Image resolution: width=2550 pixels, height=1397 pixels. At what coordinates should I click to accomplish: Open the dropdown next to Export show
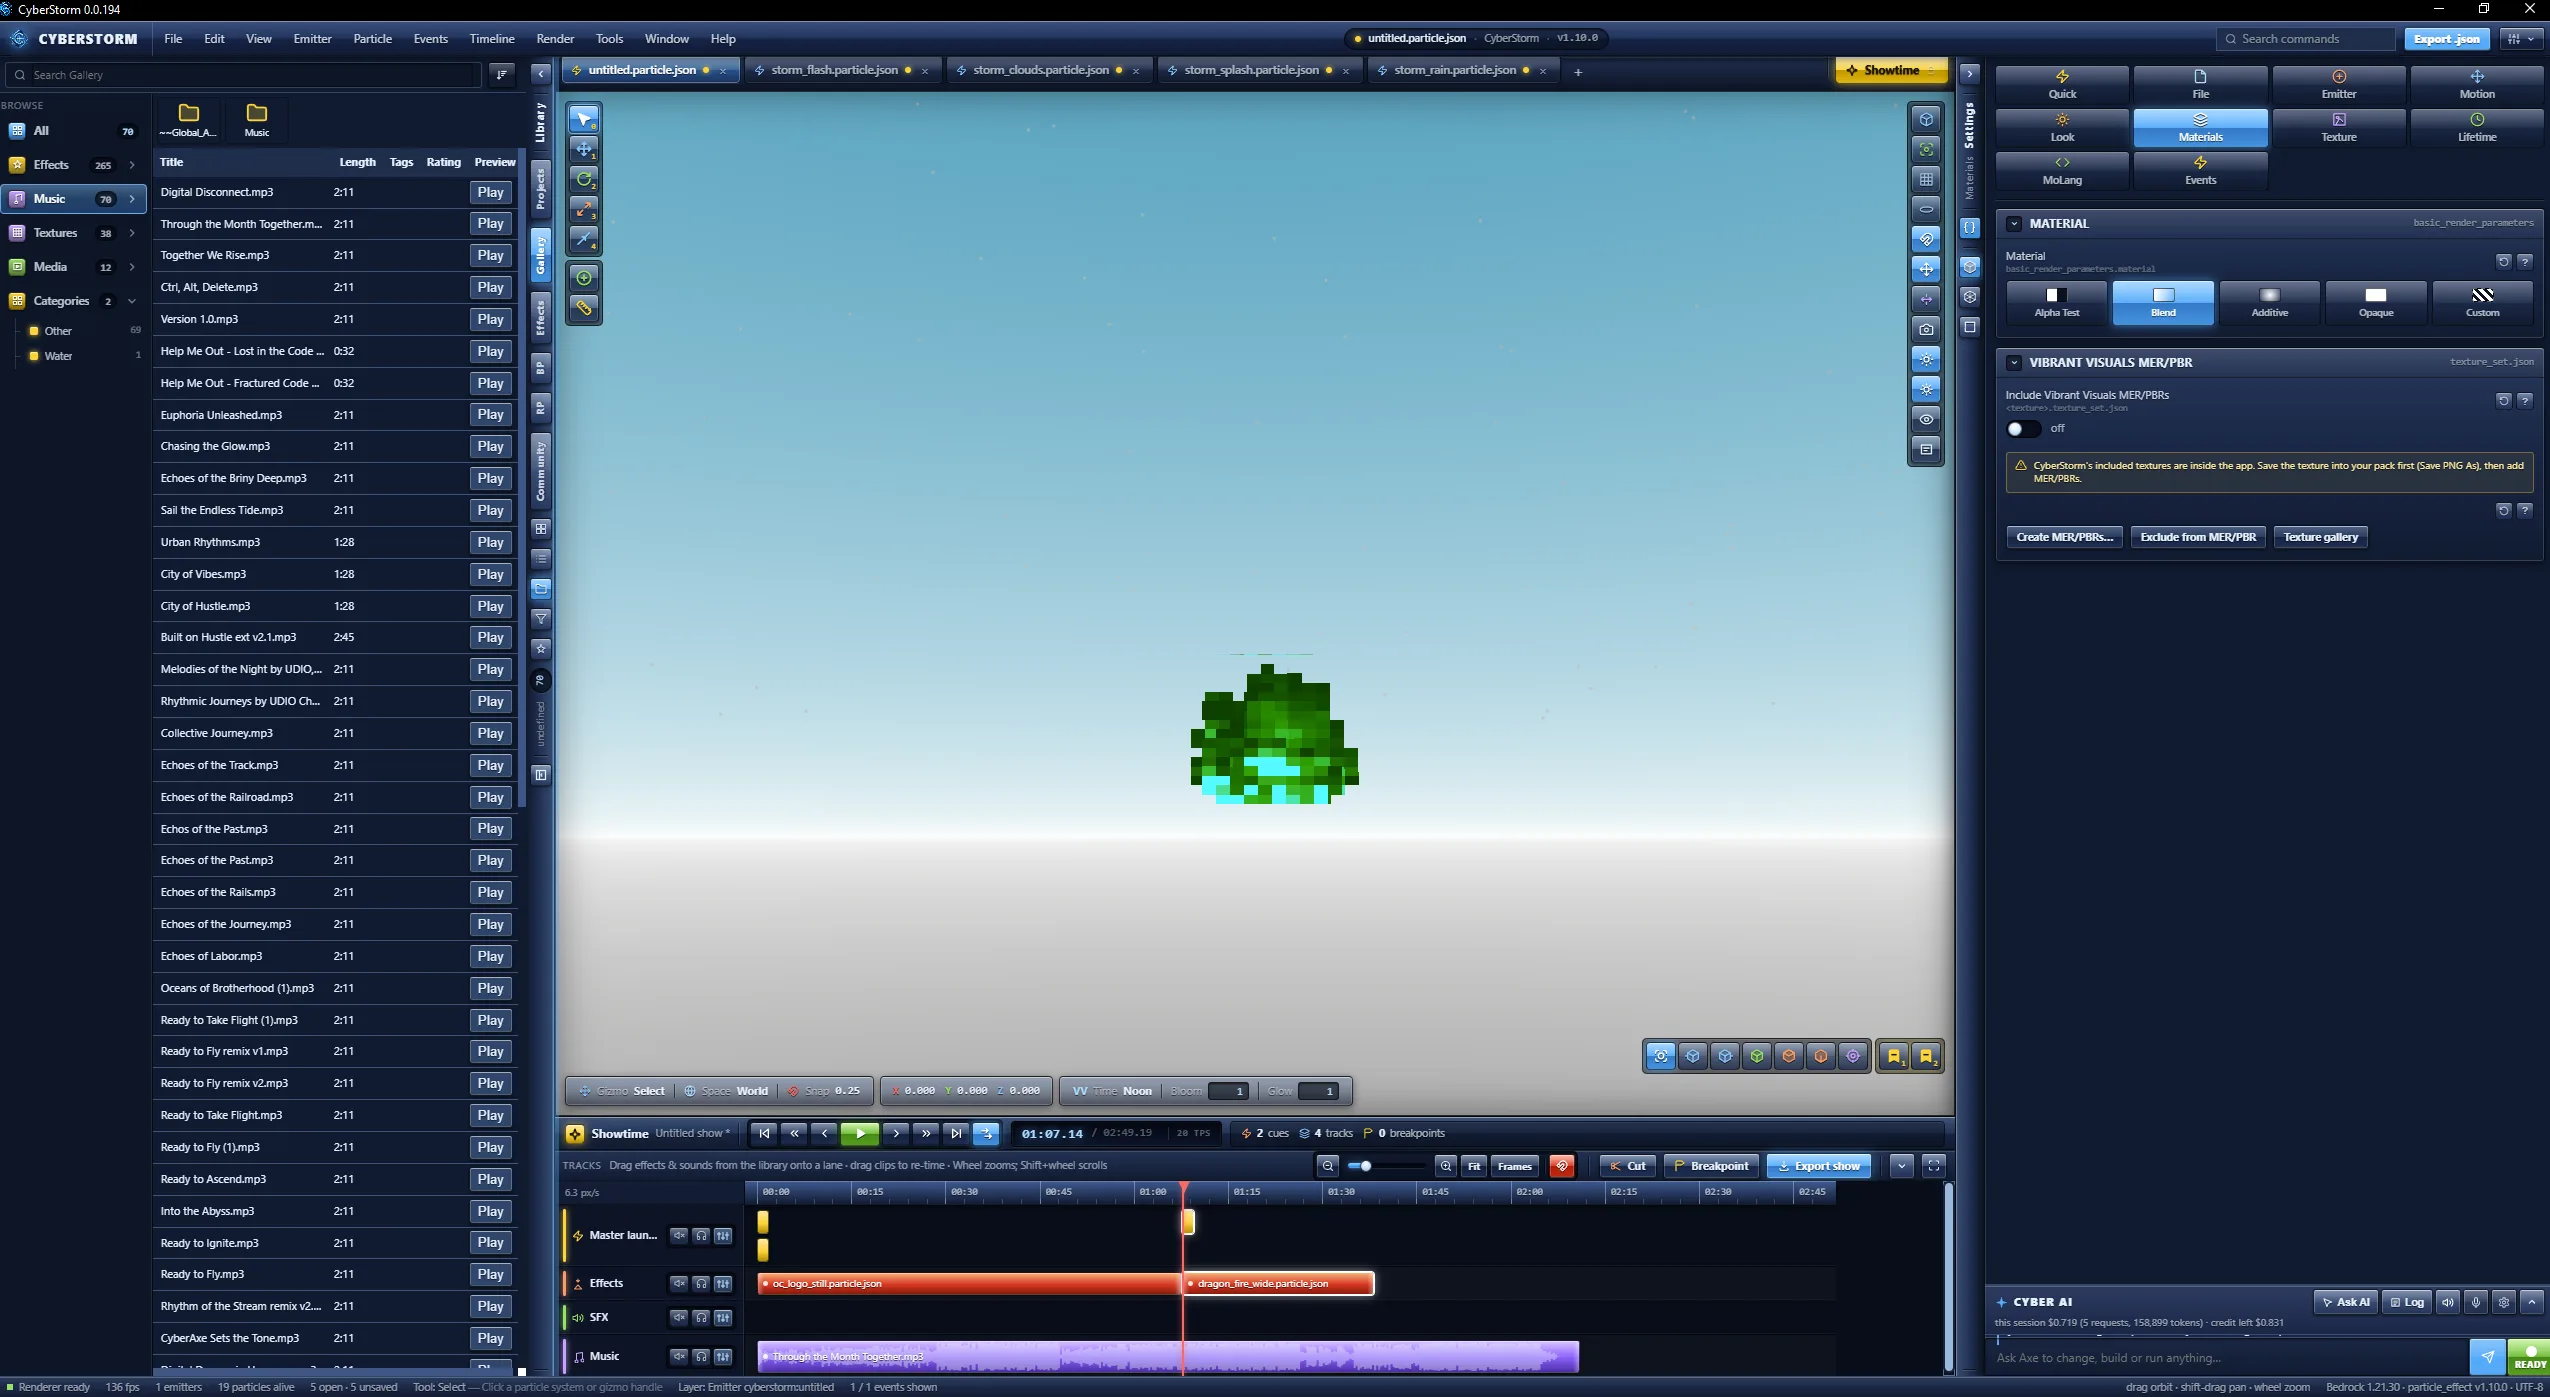pos(1901,1166)
